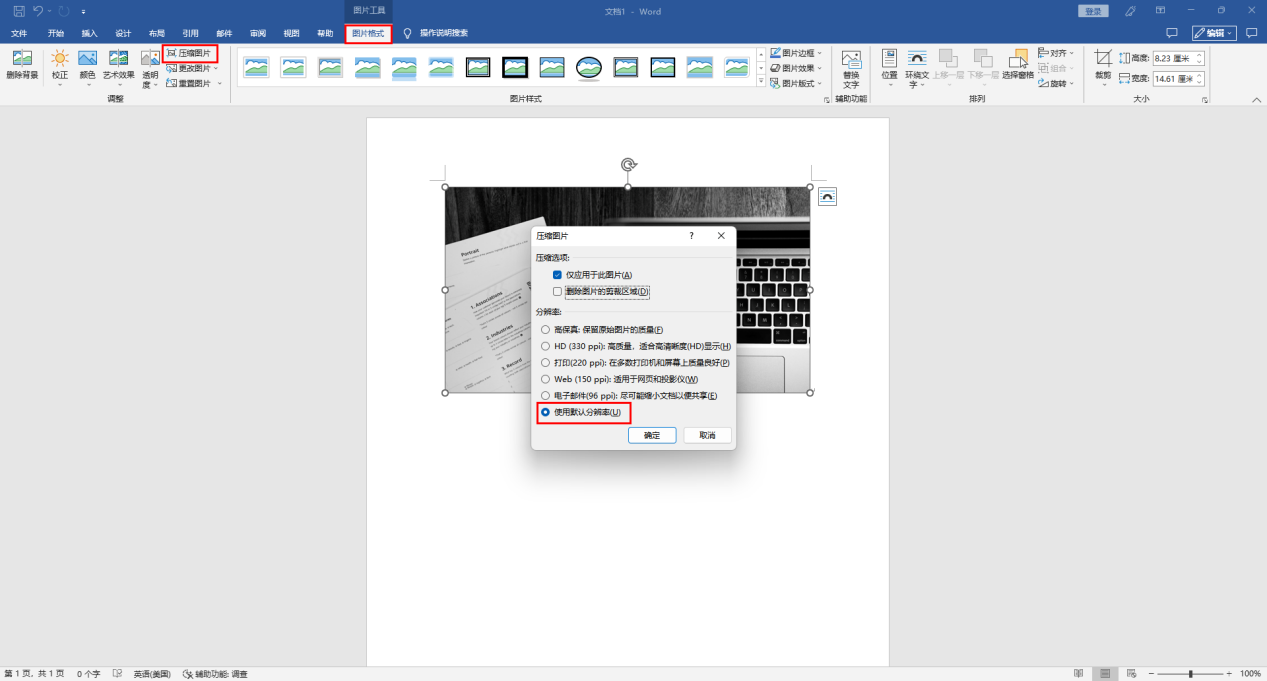Open the comments icon at far right of the ribbon tabs
Screen dimensions: 1267x681
point(1251,33)
